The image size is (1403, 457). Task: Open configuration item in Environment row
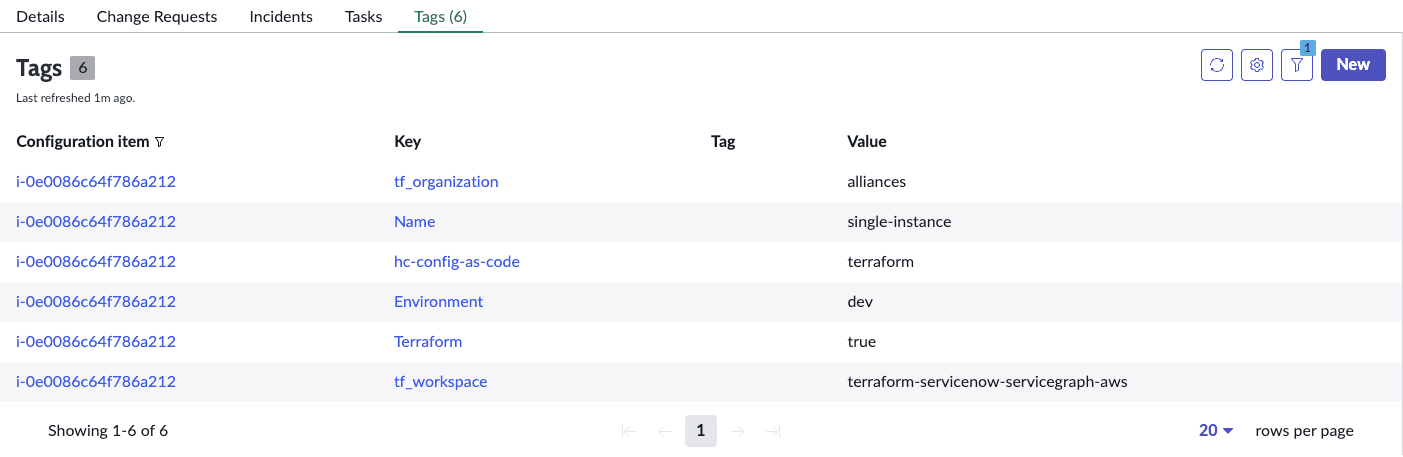pos(96,302)
